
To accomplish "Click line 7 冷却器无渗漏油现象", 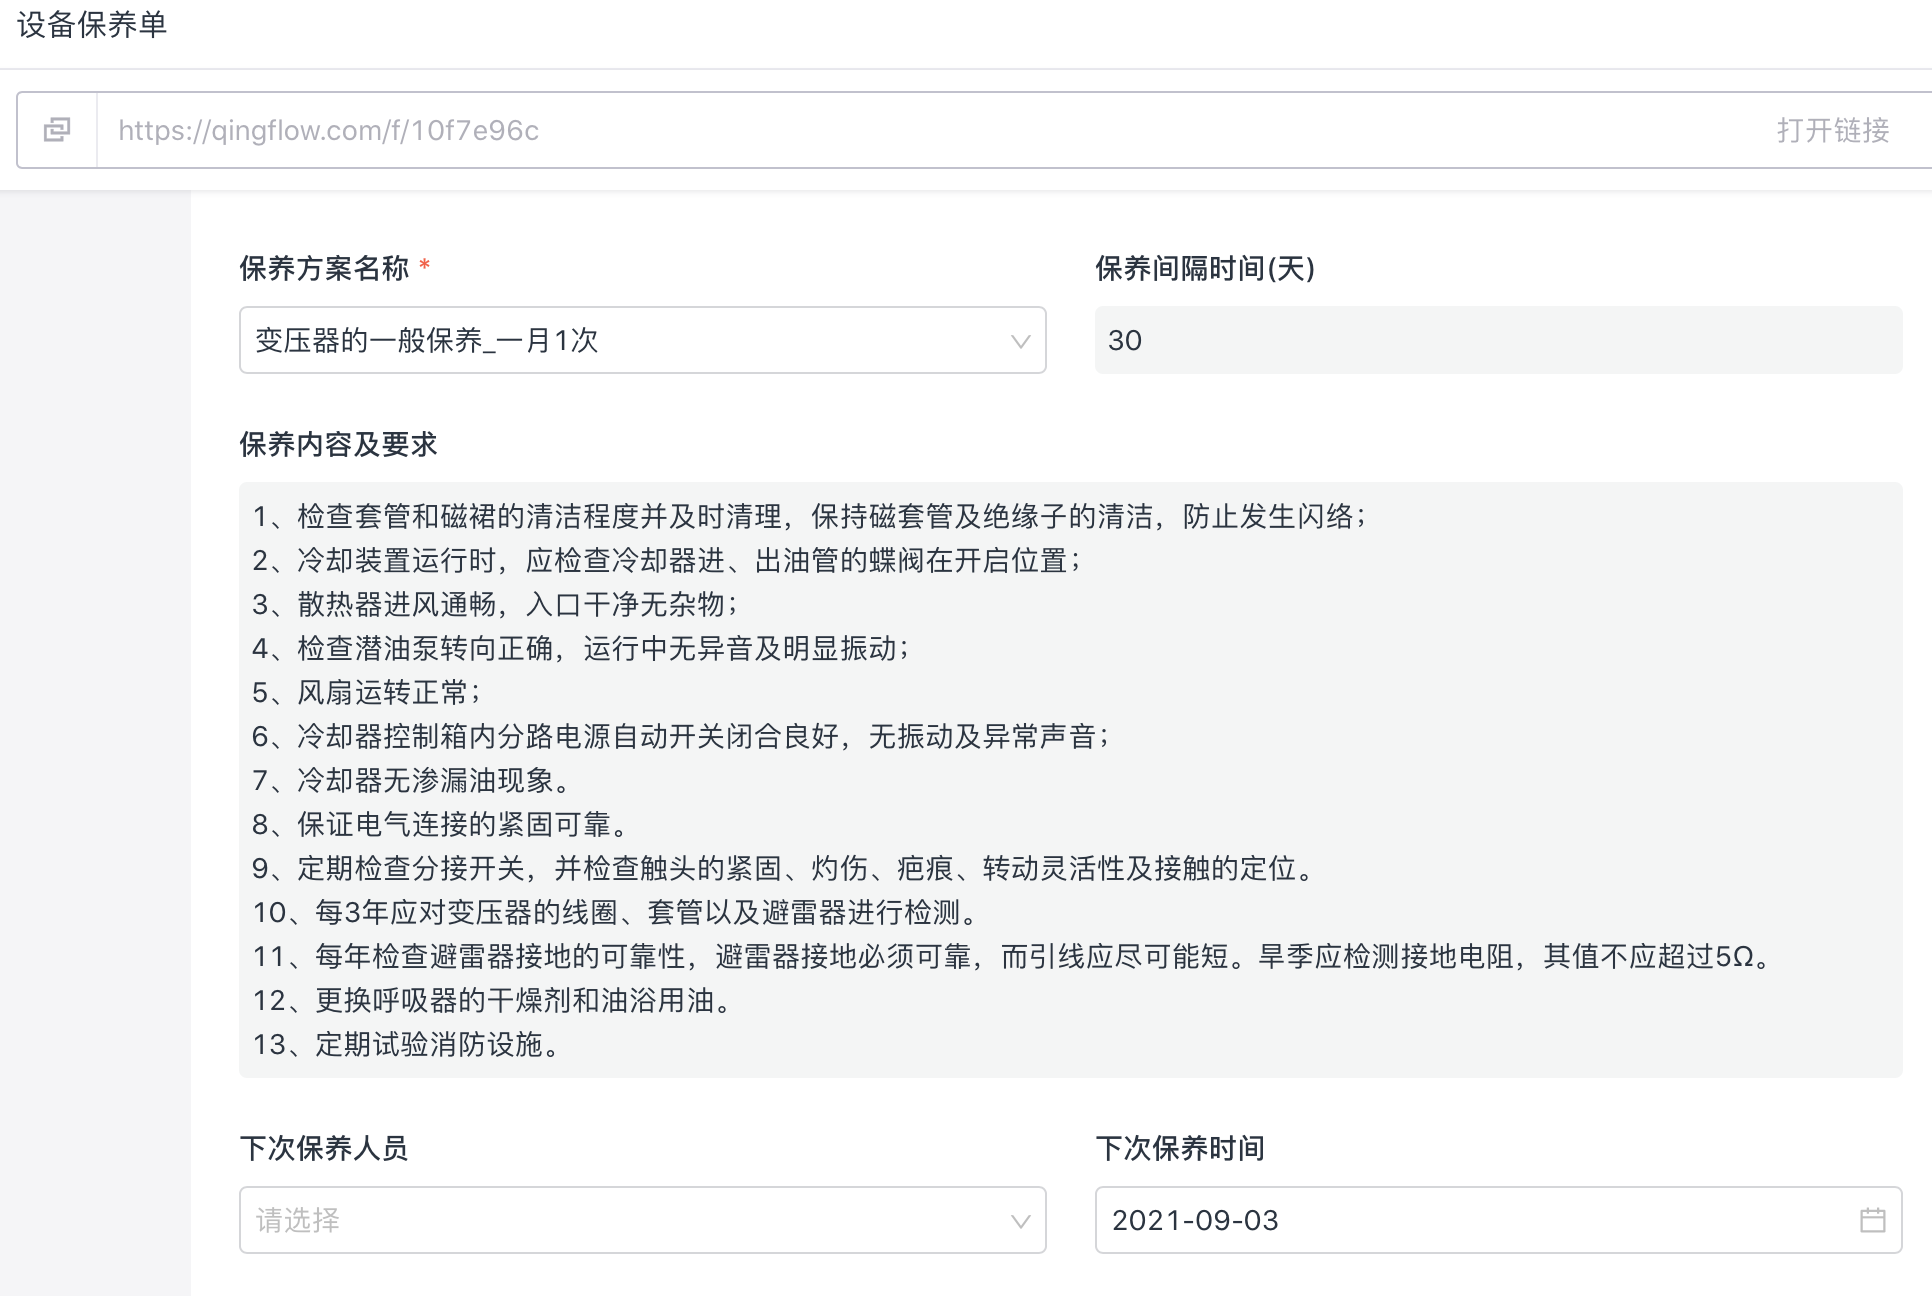I will pyautogui.click(x=412, y=781).
